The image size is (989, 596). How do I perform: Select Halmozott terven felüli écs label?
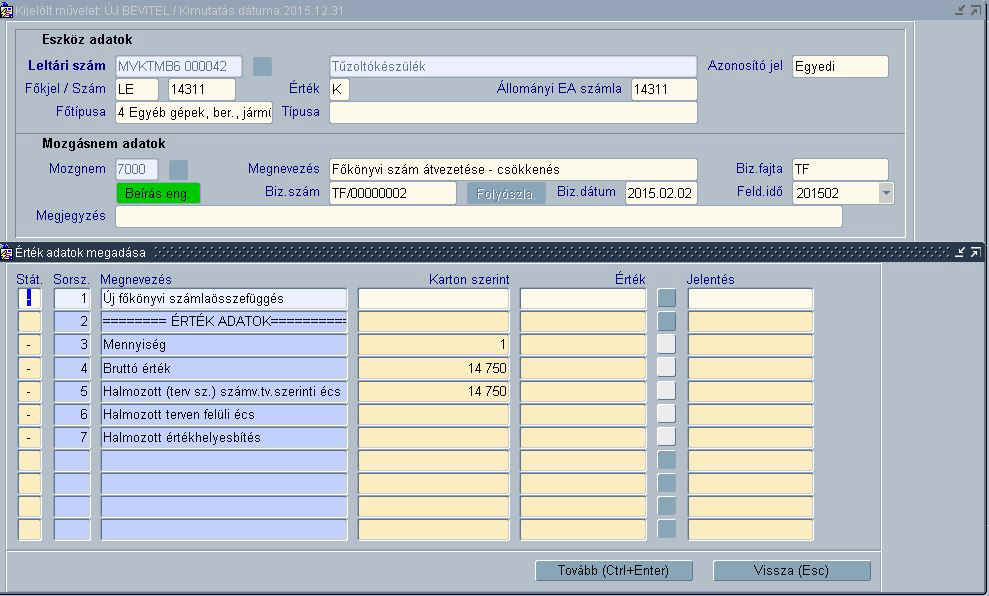click(x=224, y=414)
